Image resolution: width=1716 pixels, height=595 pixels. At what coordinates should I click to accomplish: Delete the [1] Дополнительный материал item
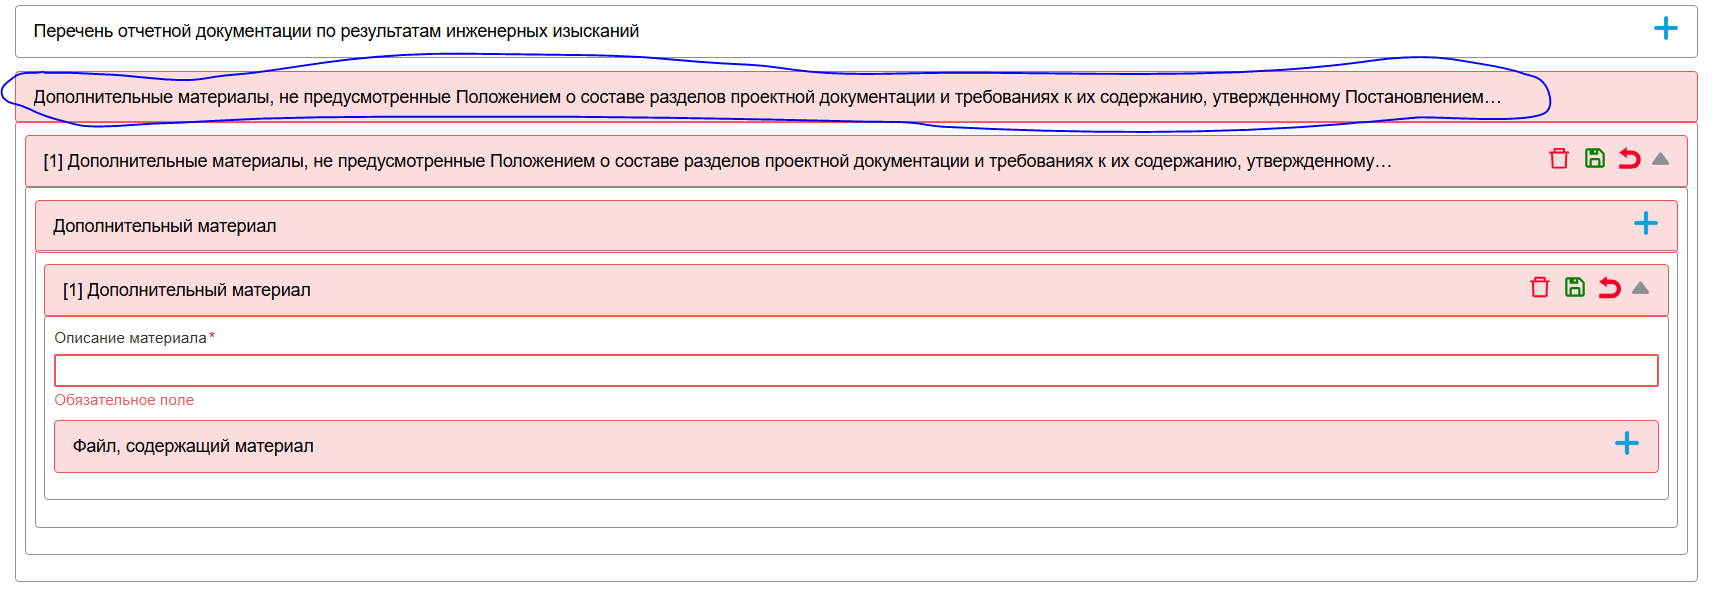pyautogui.click(x=1539, y=288)
